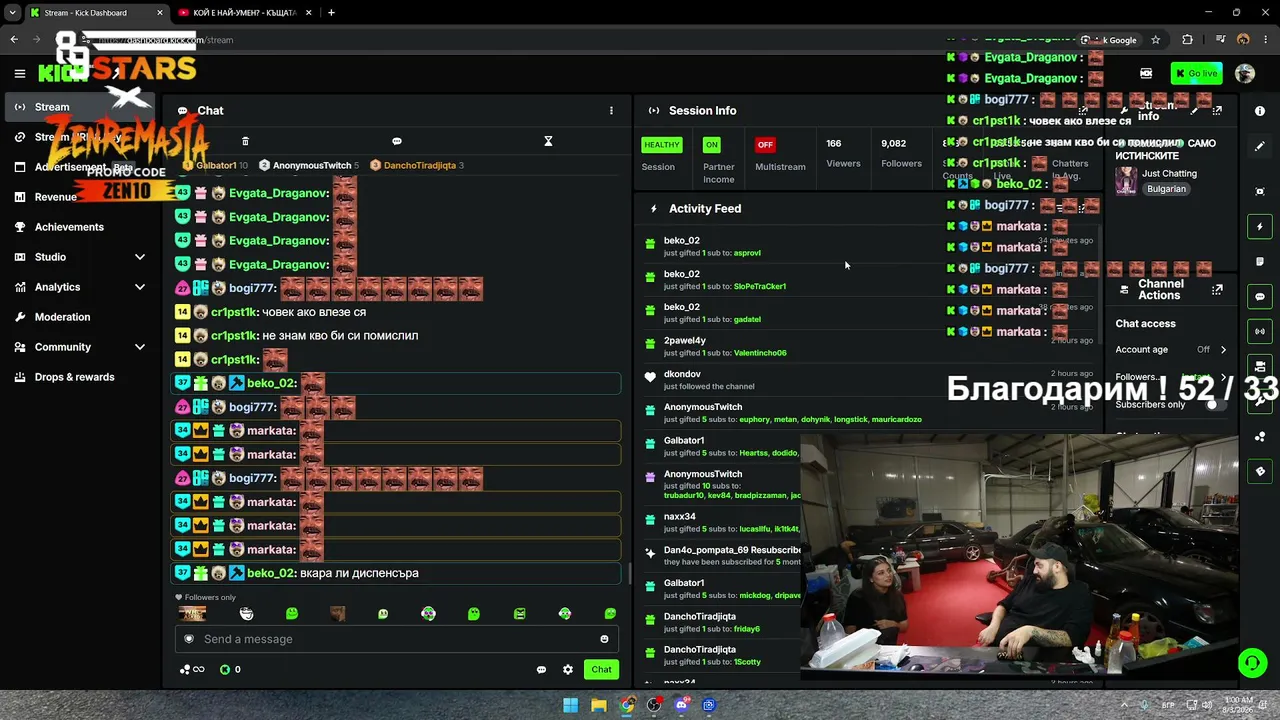Pop out the Channel Actions panel
Image resolution: width=1280 pixels, height=720 pixels.
coord(1217,290)
